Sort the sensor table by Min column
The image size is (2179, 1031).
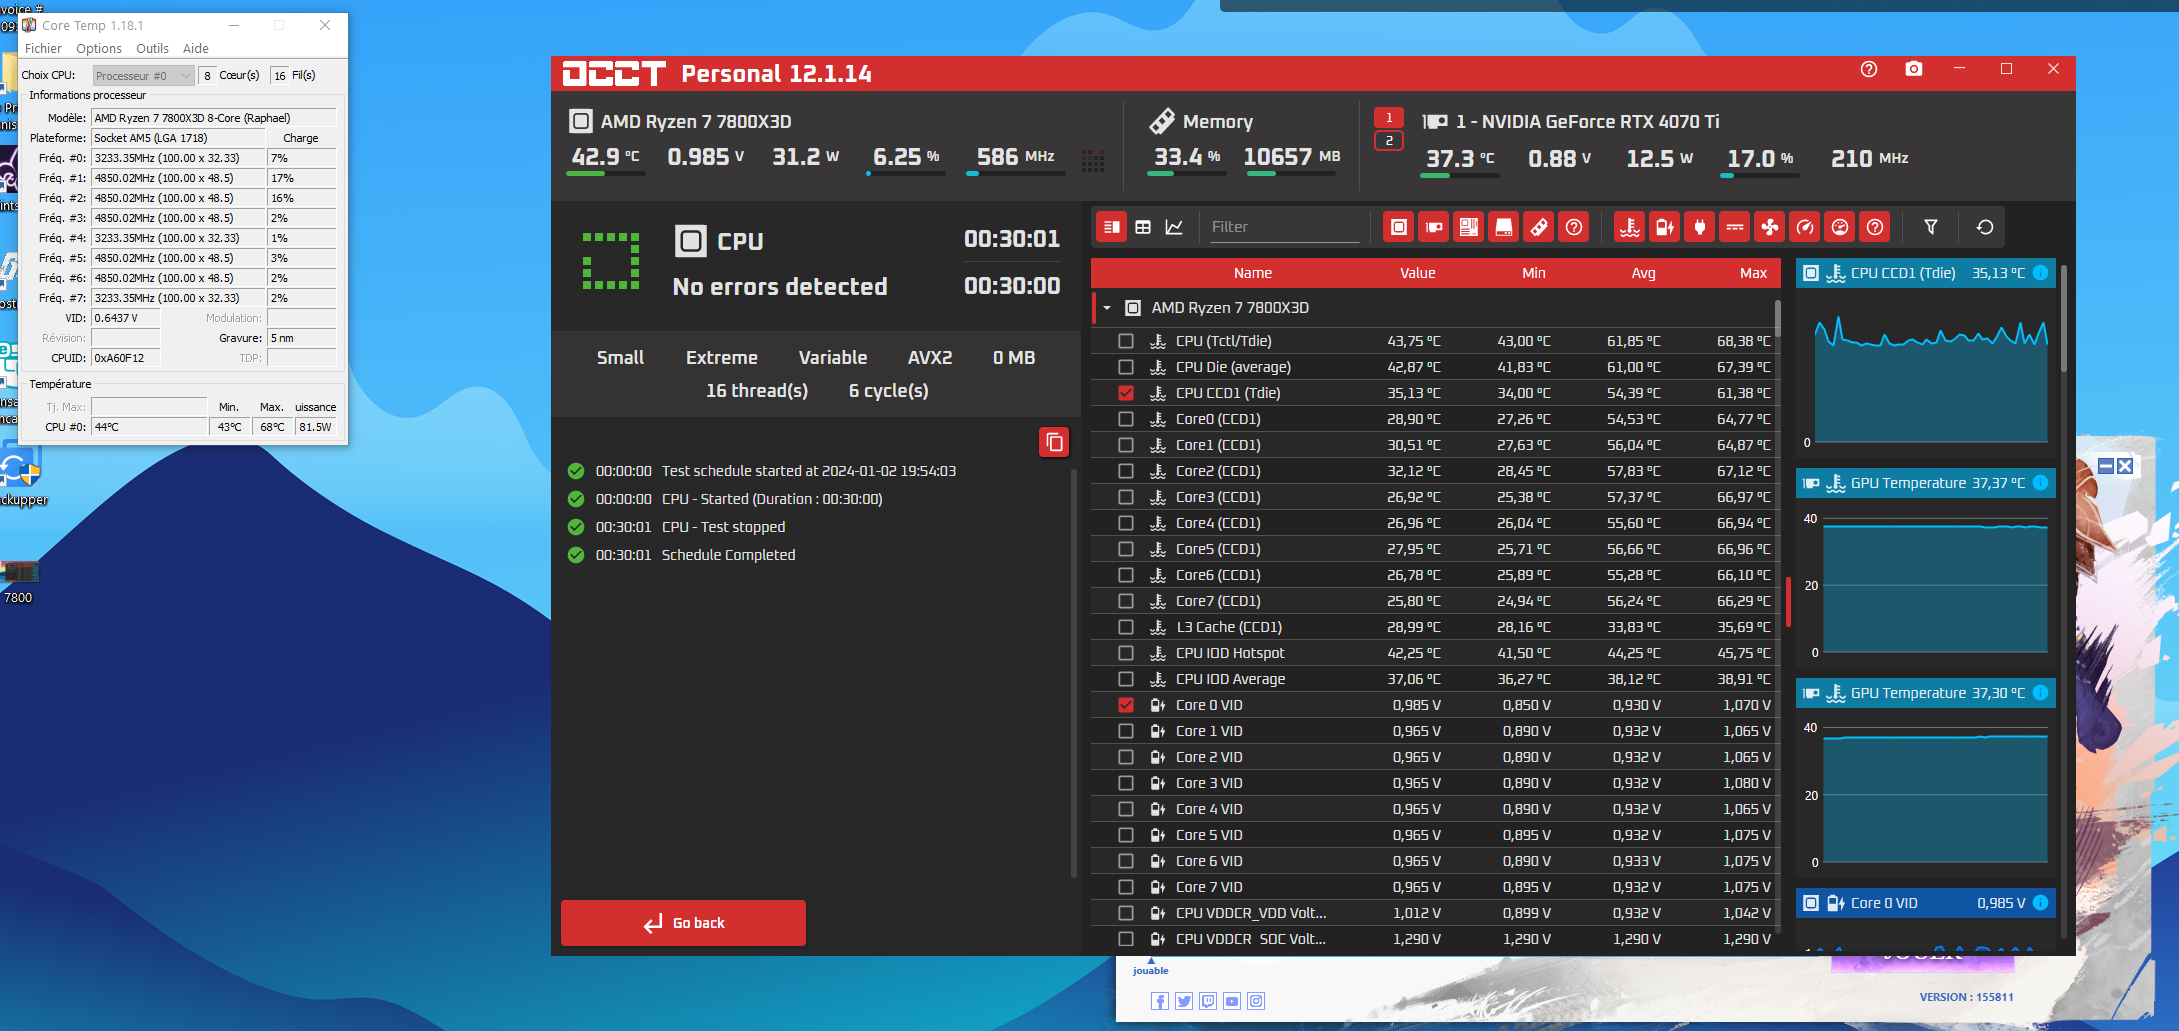click(x=1533, y=273)
